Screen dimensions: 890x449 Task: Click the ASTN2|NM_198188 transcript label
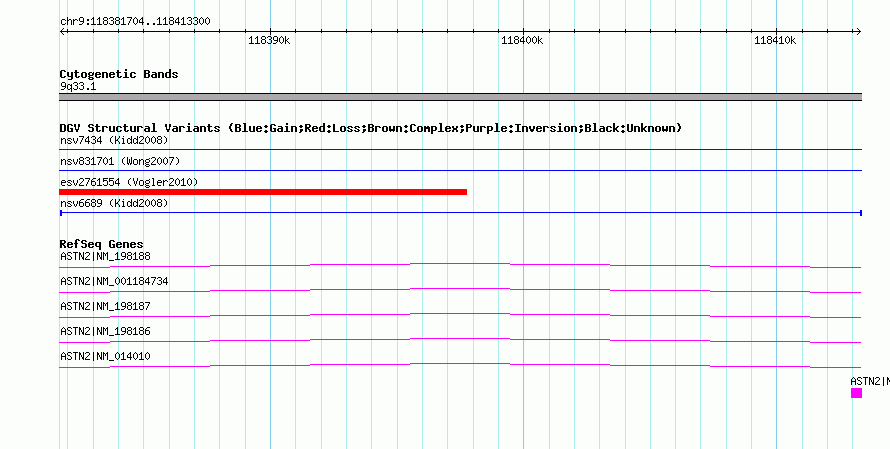point(106,257)
